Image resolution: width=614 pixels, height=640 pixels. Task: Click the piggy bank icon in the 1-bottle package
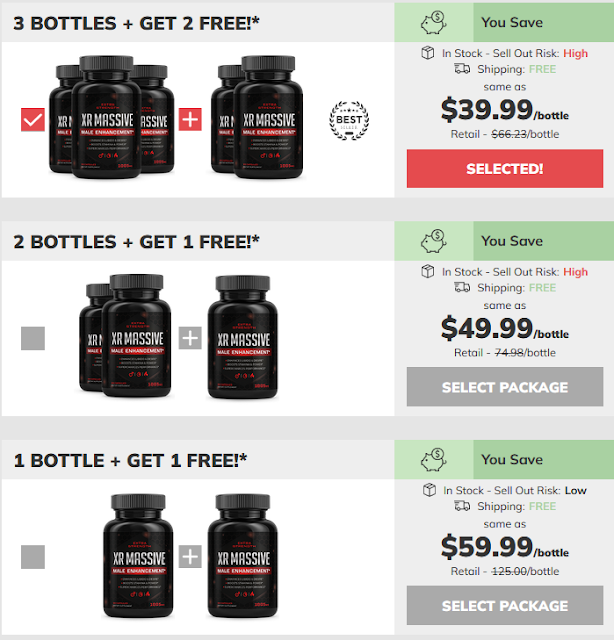coord(434,460)
